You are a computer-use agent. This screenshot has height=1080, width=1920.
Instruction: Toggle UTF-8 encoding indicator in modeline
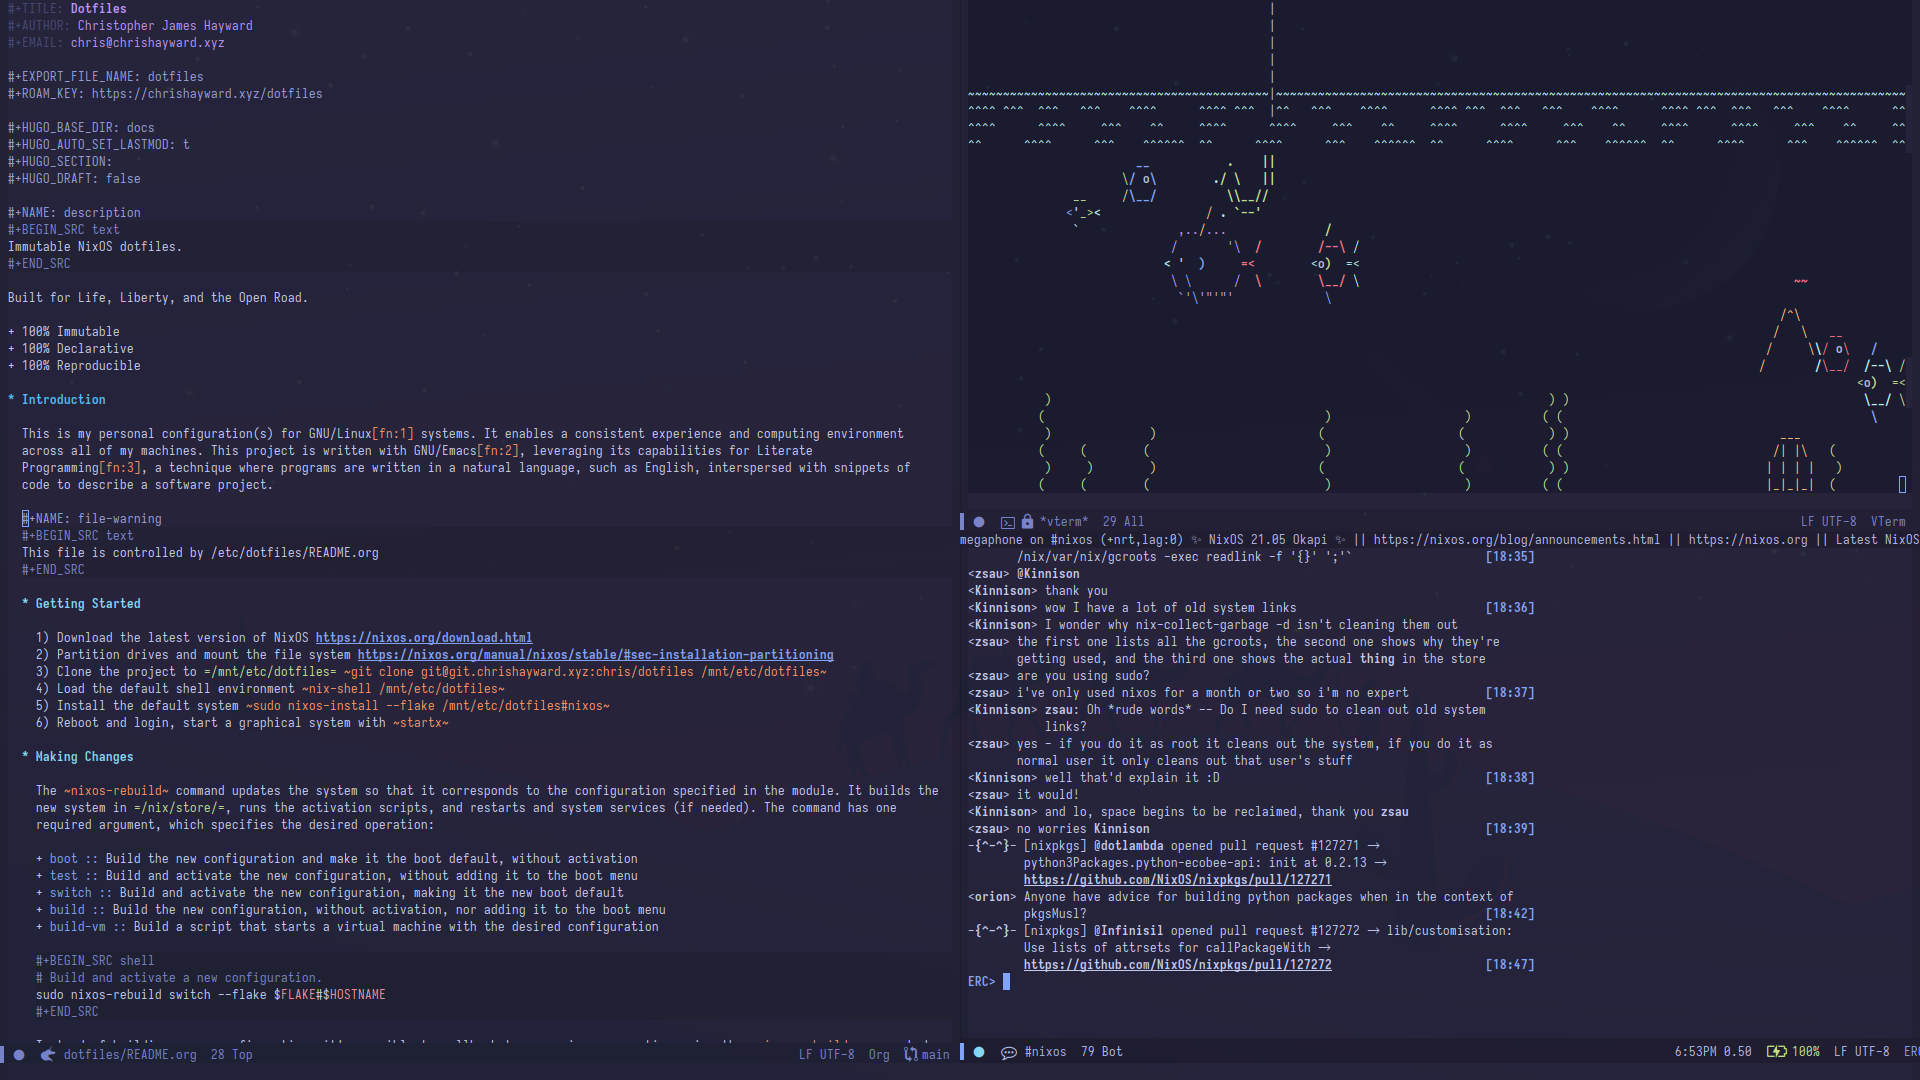pos(840,1054)
